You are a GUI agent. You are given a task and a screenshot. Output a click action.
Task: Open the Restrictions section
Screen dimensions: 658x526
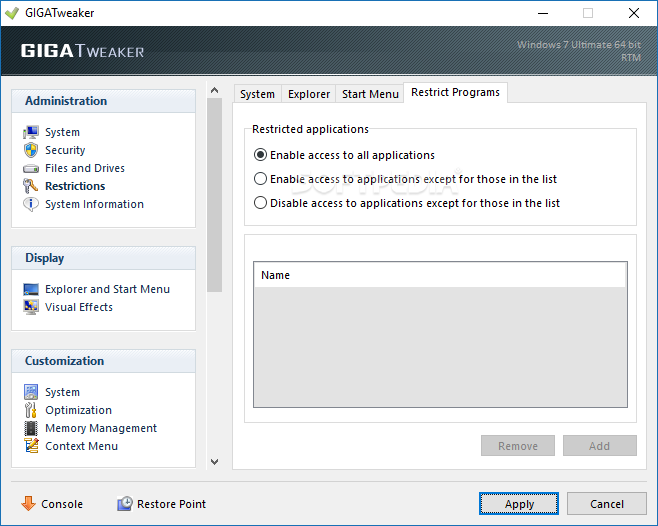pos(75,186)
